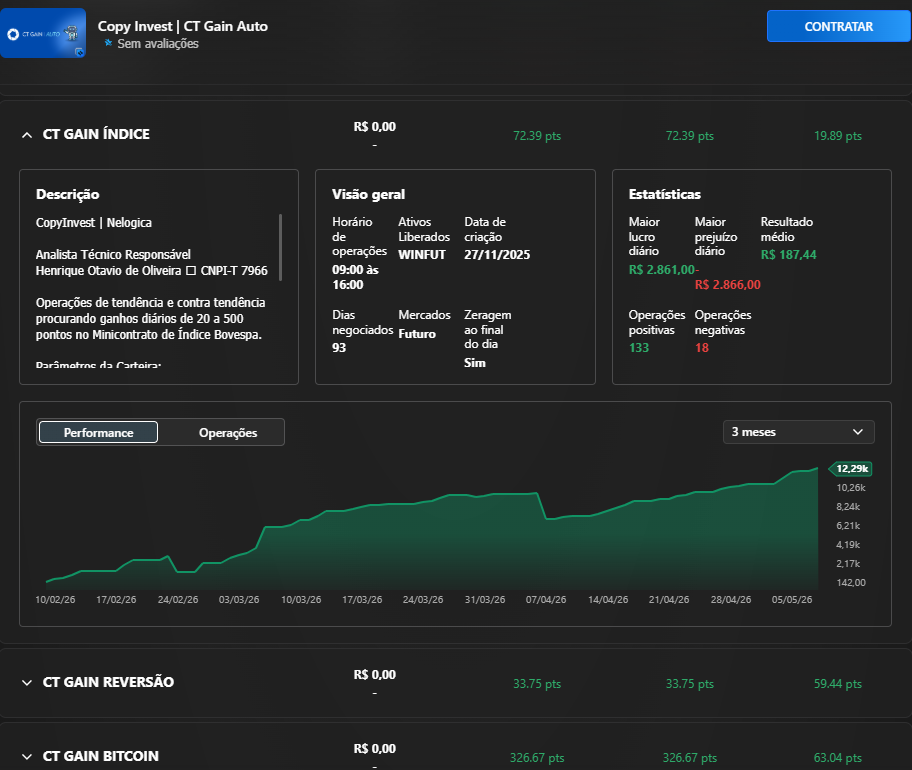Click the 05/05/26 chart axis date

coord(792,600)
